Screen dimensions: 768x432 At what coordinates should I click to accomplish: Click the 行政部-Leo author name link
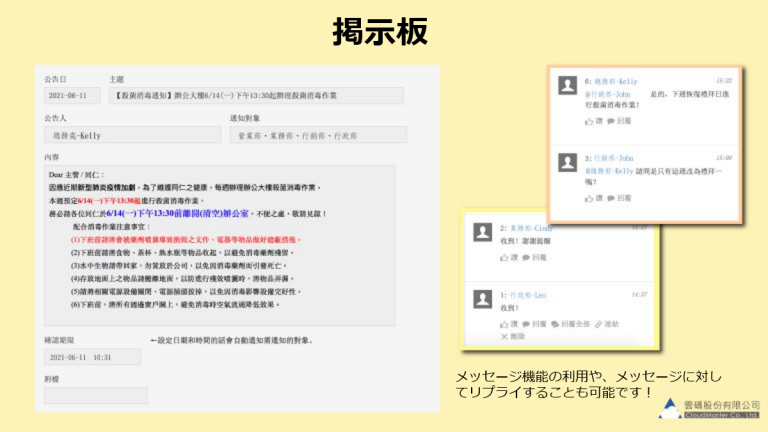tap(530, 295)
